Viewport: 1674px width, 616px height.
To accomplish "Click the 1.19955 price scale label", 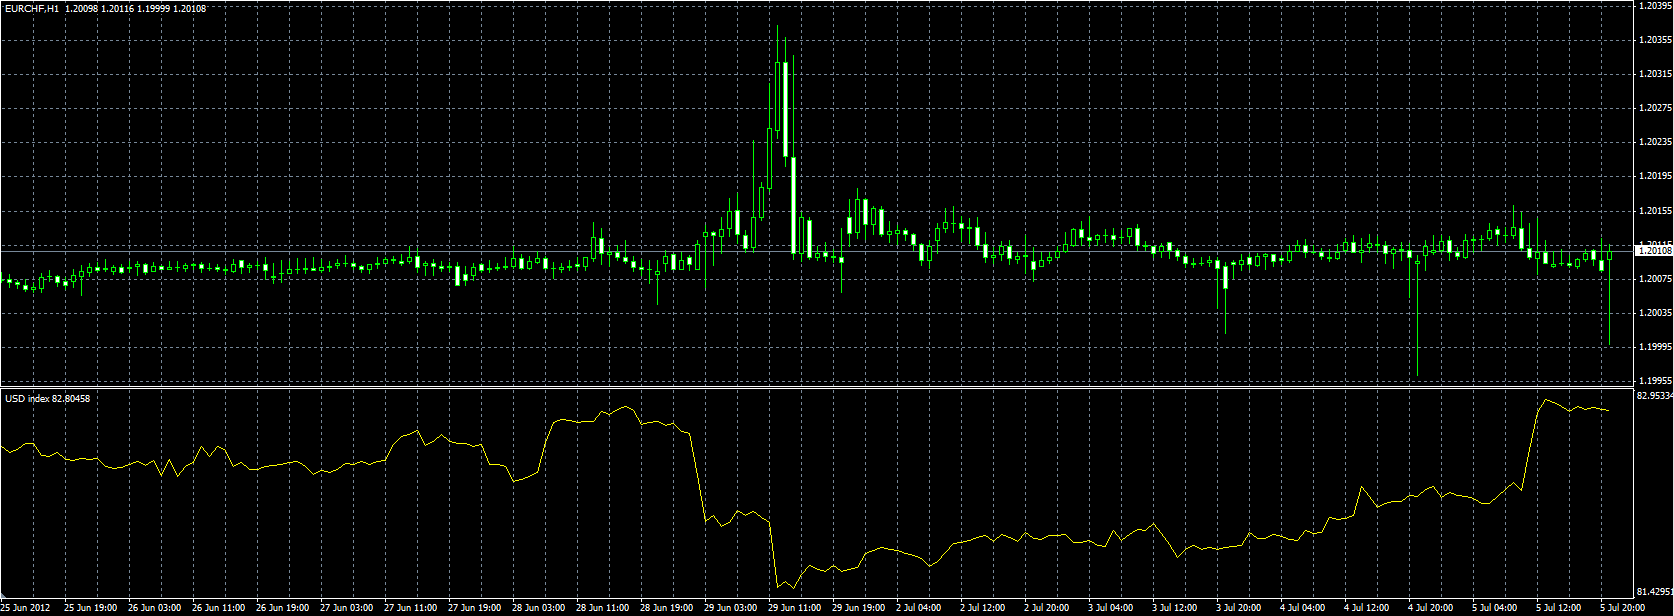I will [1655, 381].
